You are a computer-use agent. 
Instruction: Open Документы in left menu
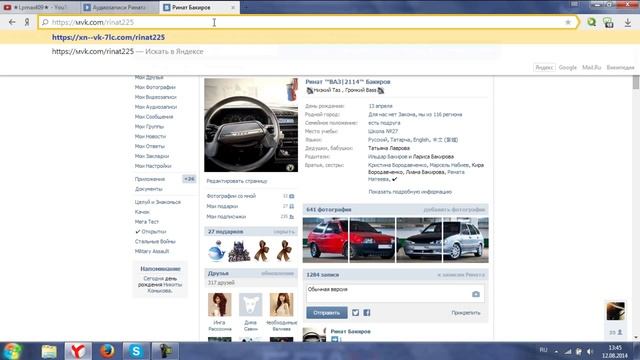[x=149, y=189]
